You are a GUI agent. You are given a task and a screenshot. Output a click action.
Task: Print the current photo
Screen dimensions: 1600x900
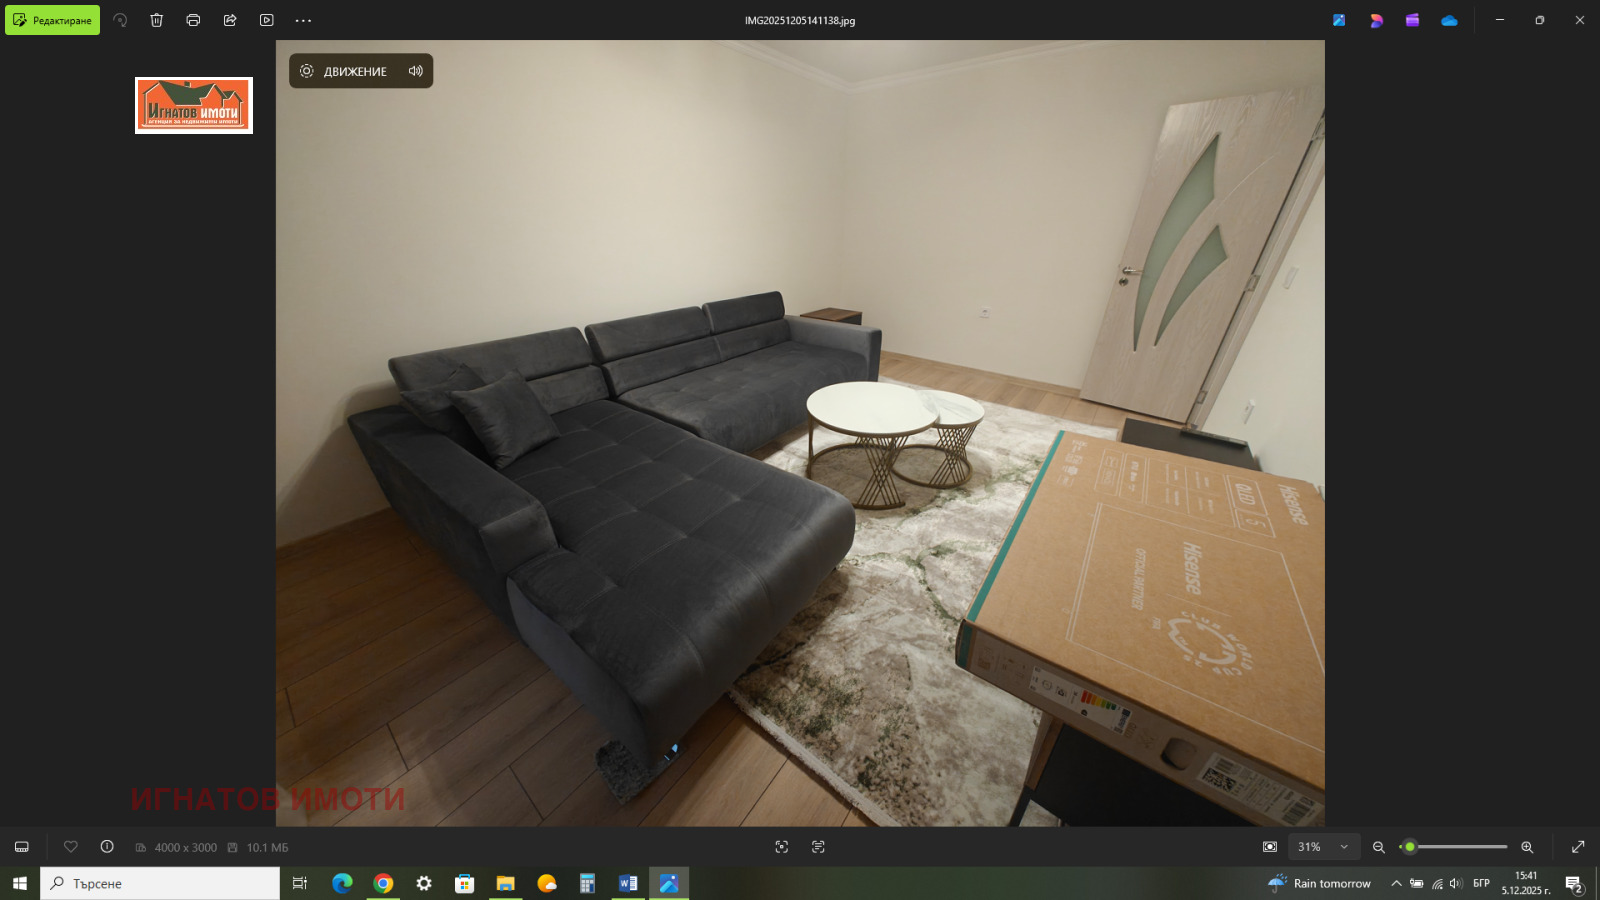(193, 20)
